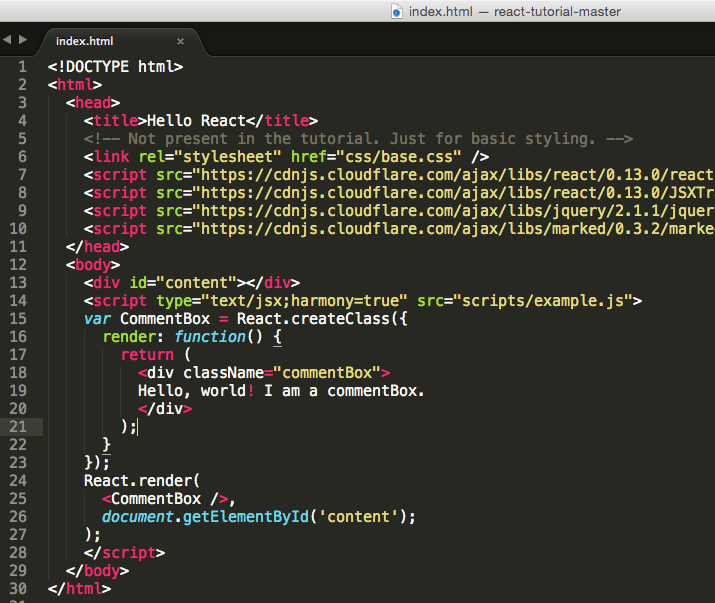Click the closing </body> tag

[x=98, y=571]
